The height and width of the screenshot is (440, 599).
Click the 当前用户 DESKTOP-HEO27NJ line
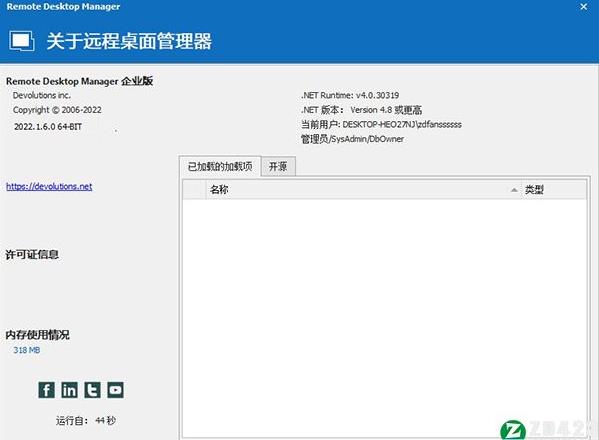point(381,125)
